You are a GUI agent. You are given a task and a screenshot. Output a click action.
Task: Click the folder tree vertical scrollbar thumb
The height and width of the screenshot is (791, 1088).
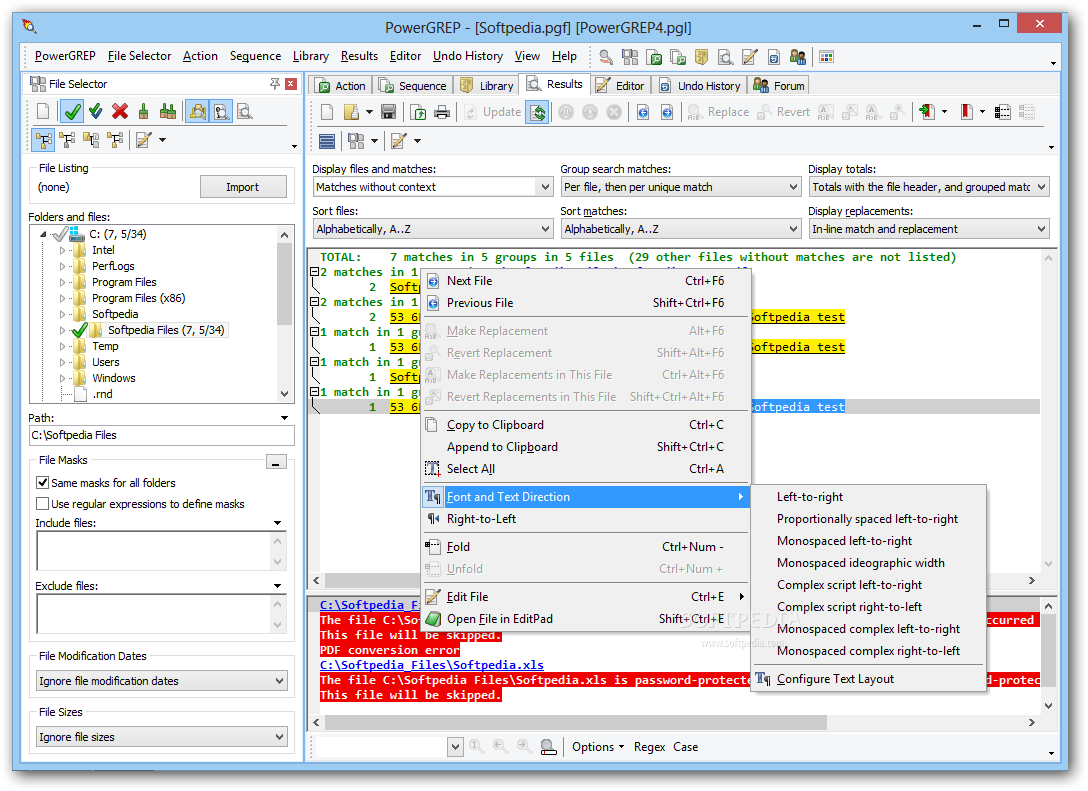pyautogui.click(x=284, y=283)
